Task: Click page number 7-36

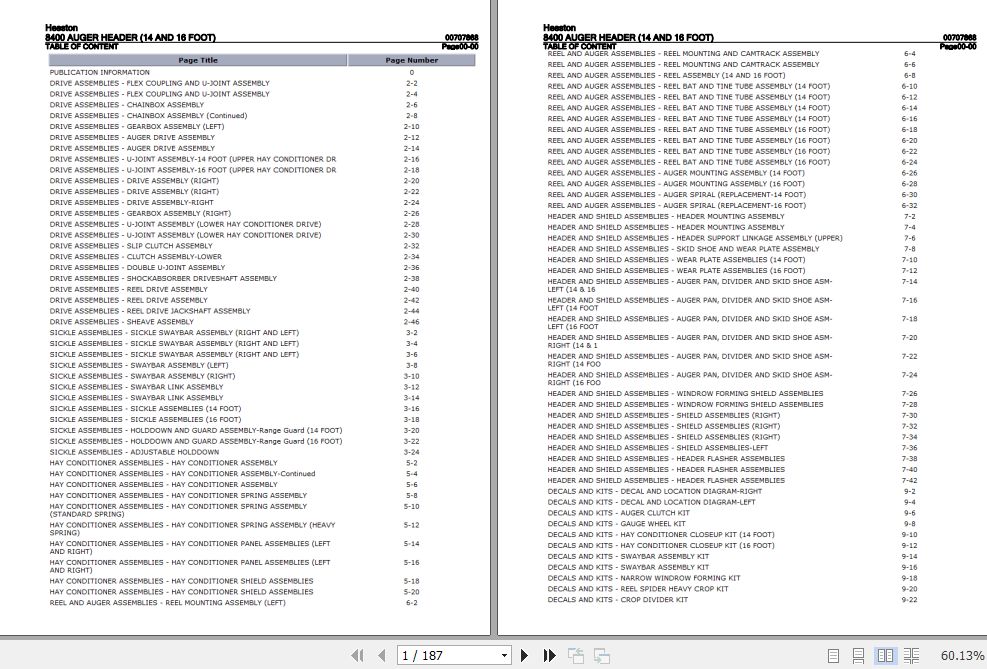Action: point(909,448)
